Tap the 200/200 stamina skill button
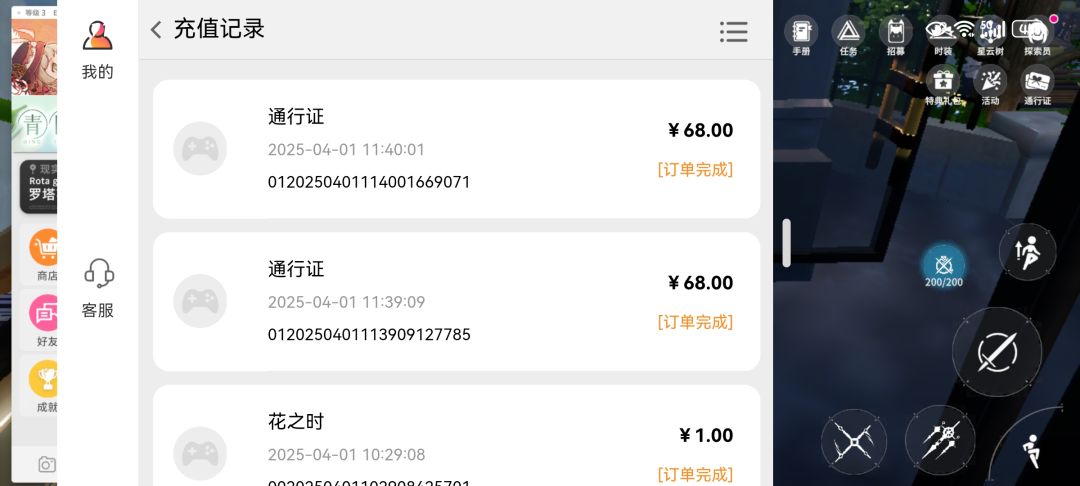 944,267
